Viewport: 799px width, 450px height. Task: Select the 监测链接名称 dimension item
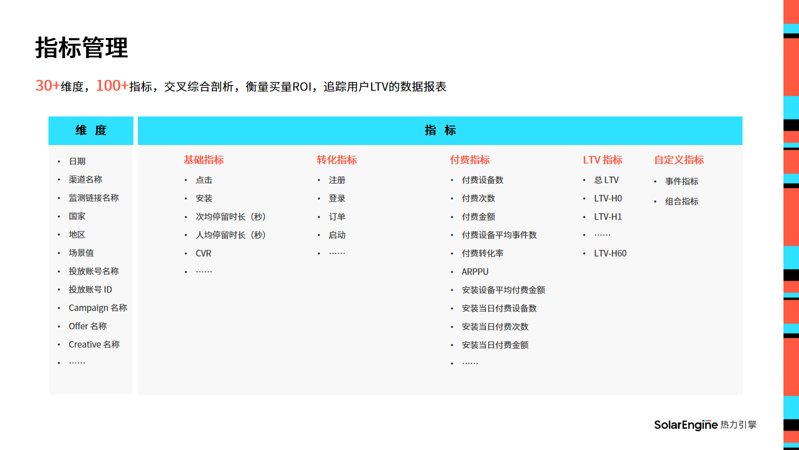tap(94, 198)
